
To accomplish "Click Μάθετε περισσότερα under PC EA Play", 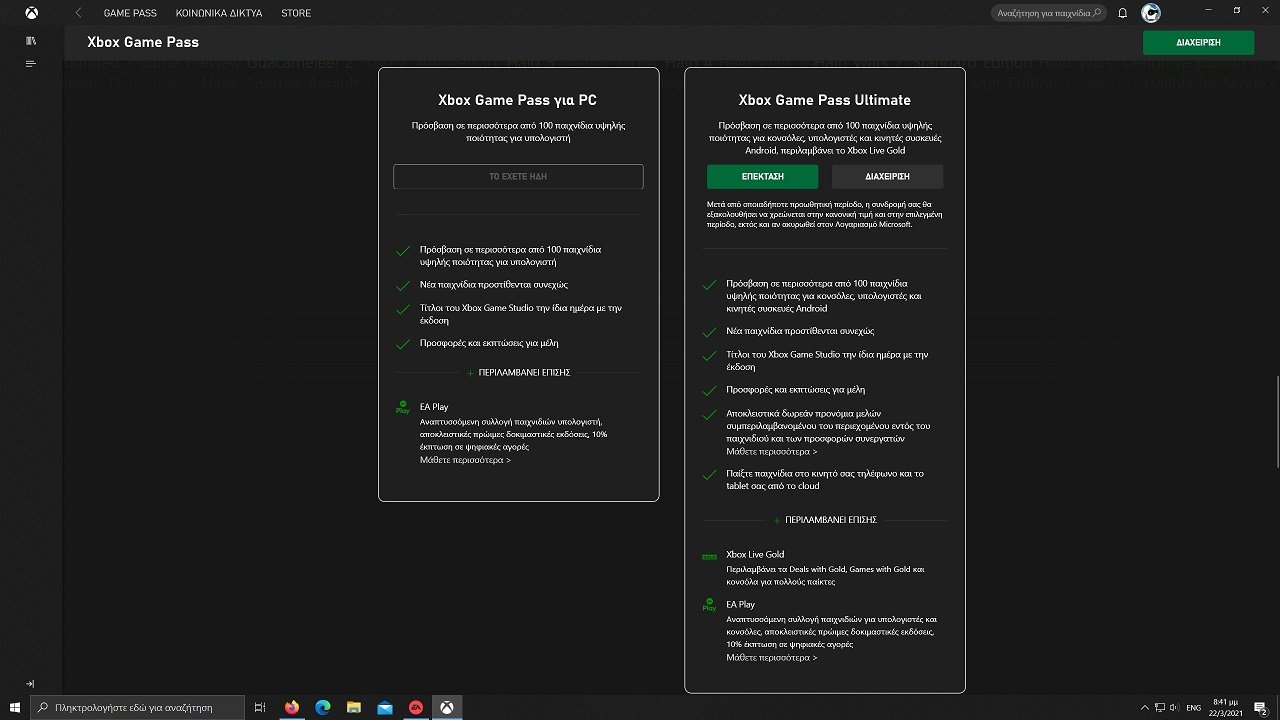I will coord(465,460).
